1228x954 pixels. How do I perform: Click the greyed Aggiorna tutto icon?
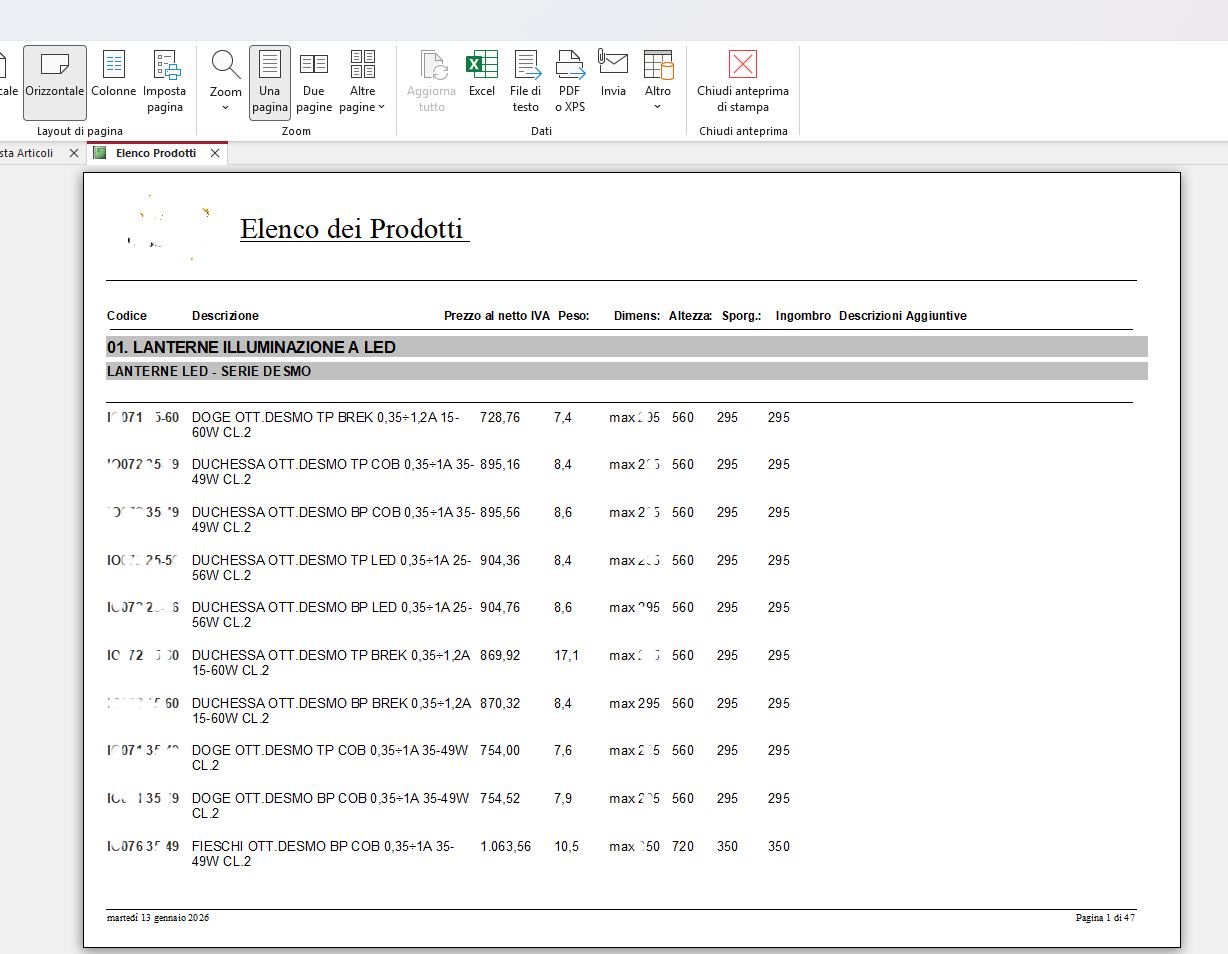(x=432, y=82)
